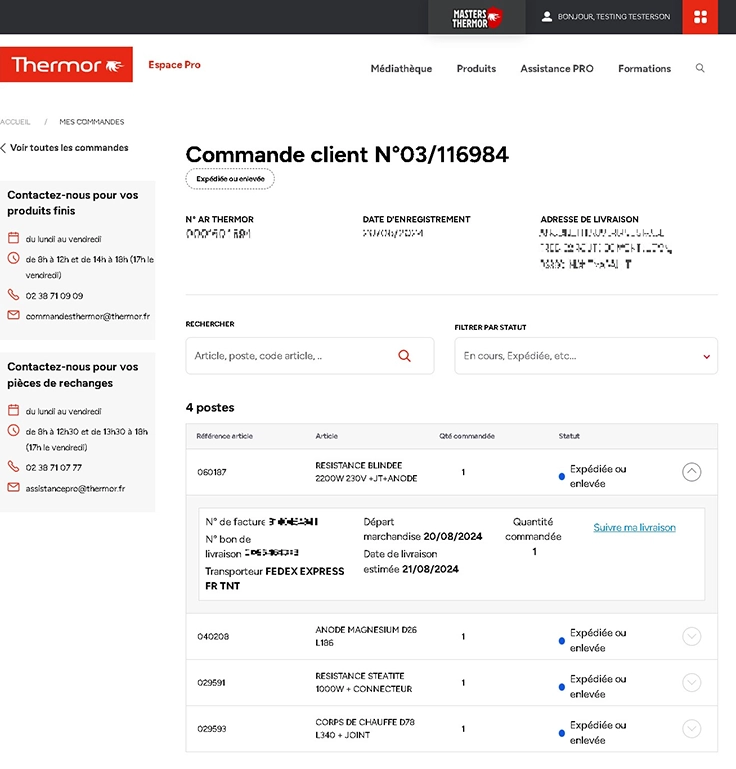Click the red search icon in Rechercher field
The width and height of the screenshot is (736, 769).
[404, 356]
